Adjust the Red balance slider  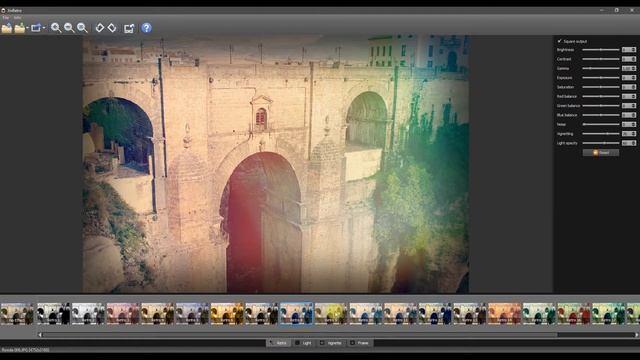[601, 96]
